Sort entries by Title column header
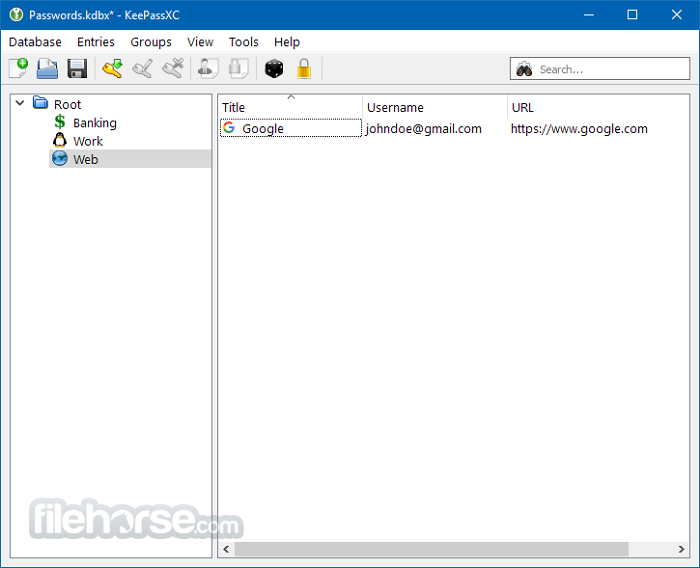The image size is (700, 568). coord(288,107)
